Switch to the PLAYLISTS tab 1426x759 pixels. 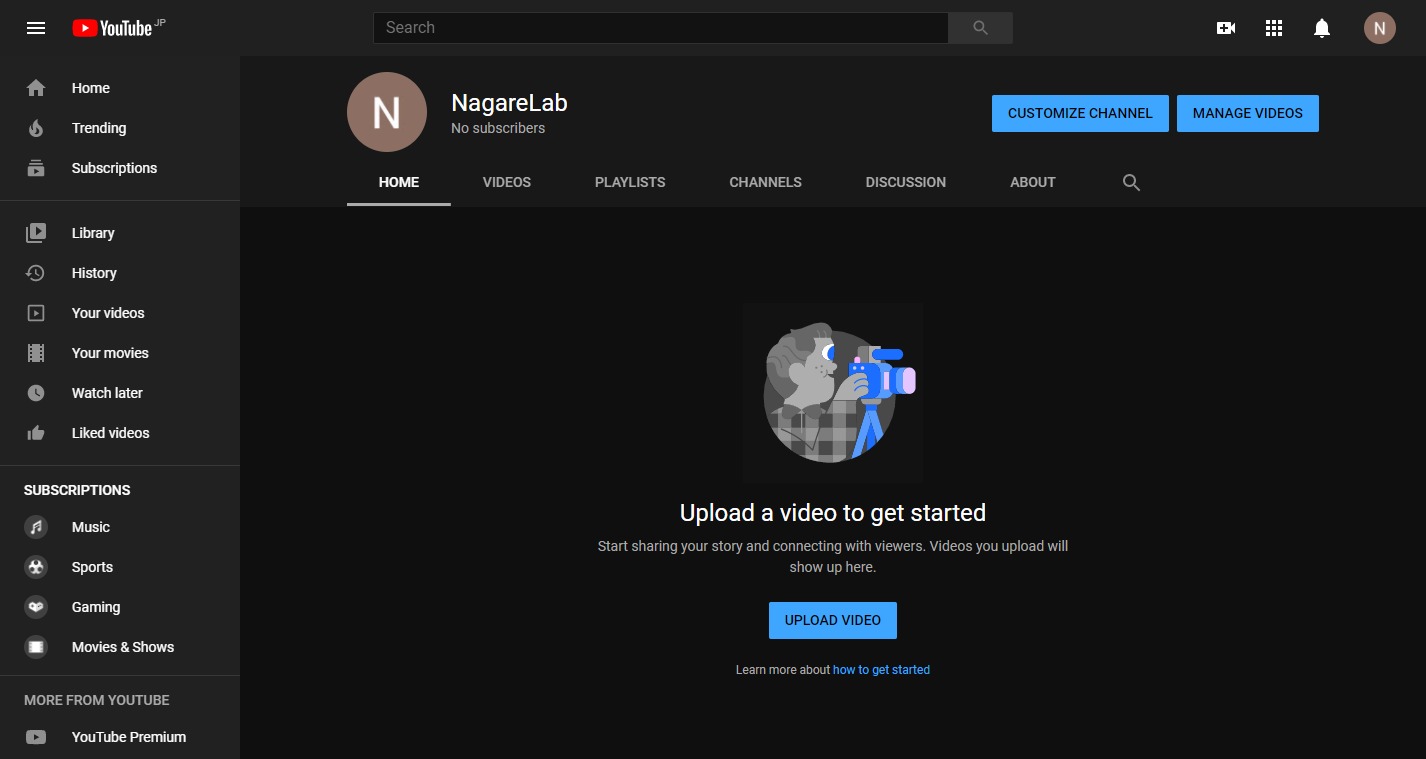[x=630, y=182]
